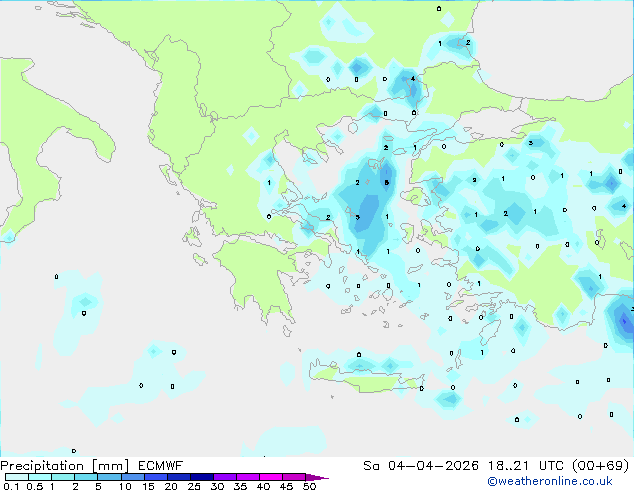
Task: Click the '(00+69)' forecast offset text
Action: click(x=601, y=466)
